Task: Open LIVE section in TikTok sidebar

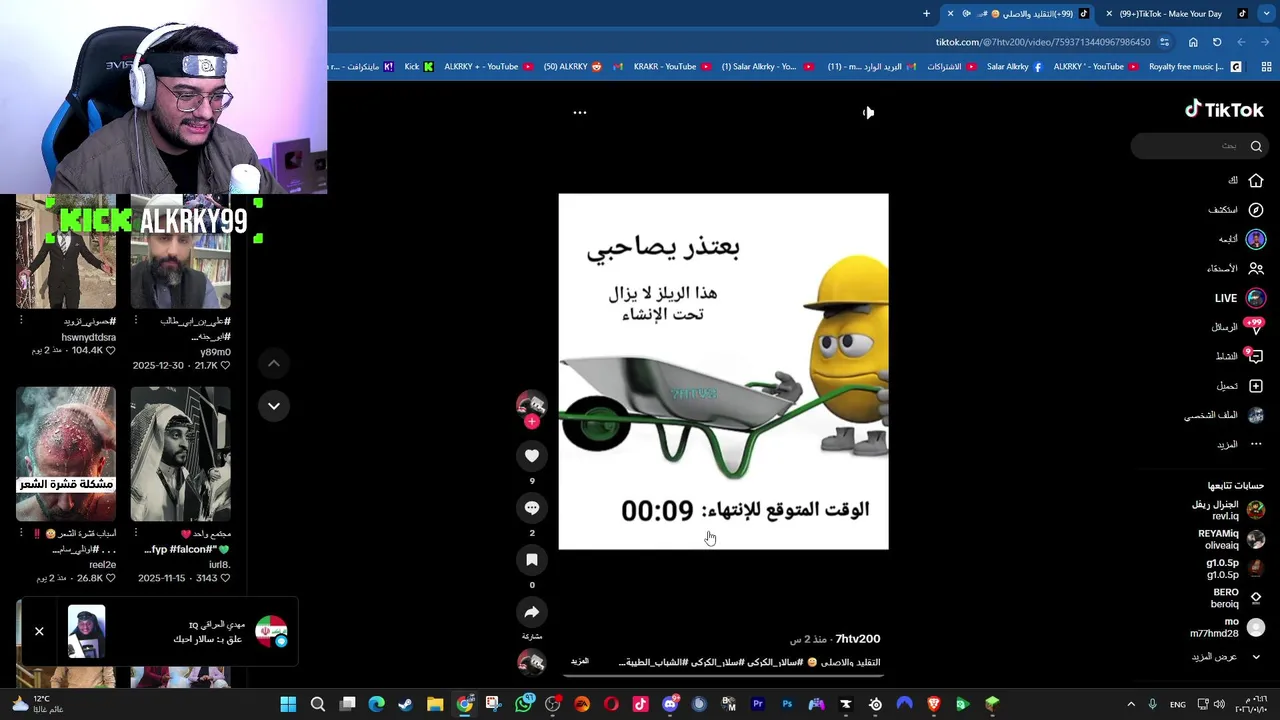Action: click(1240, 298)
